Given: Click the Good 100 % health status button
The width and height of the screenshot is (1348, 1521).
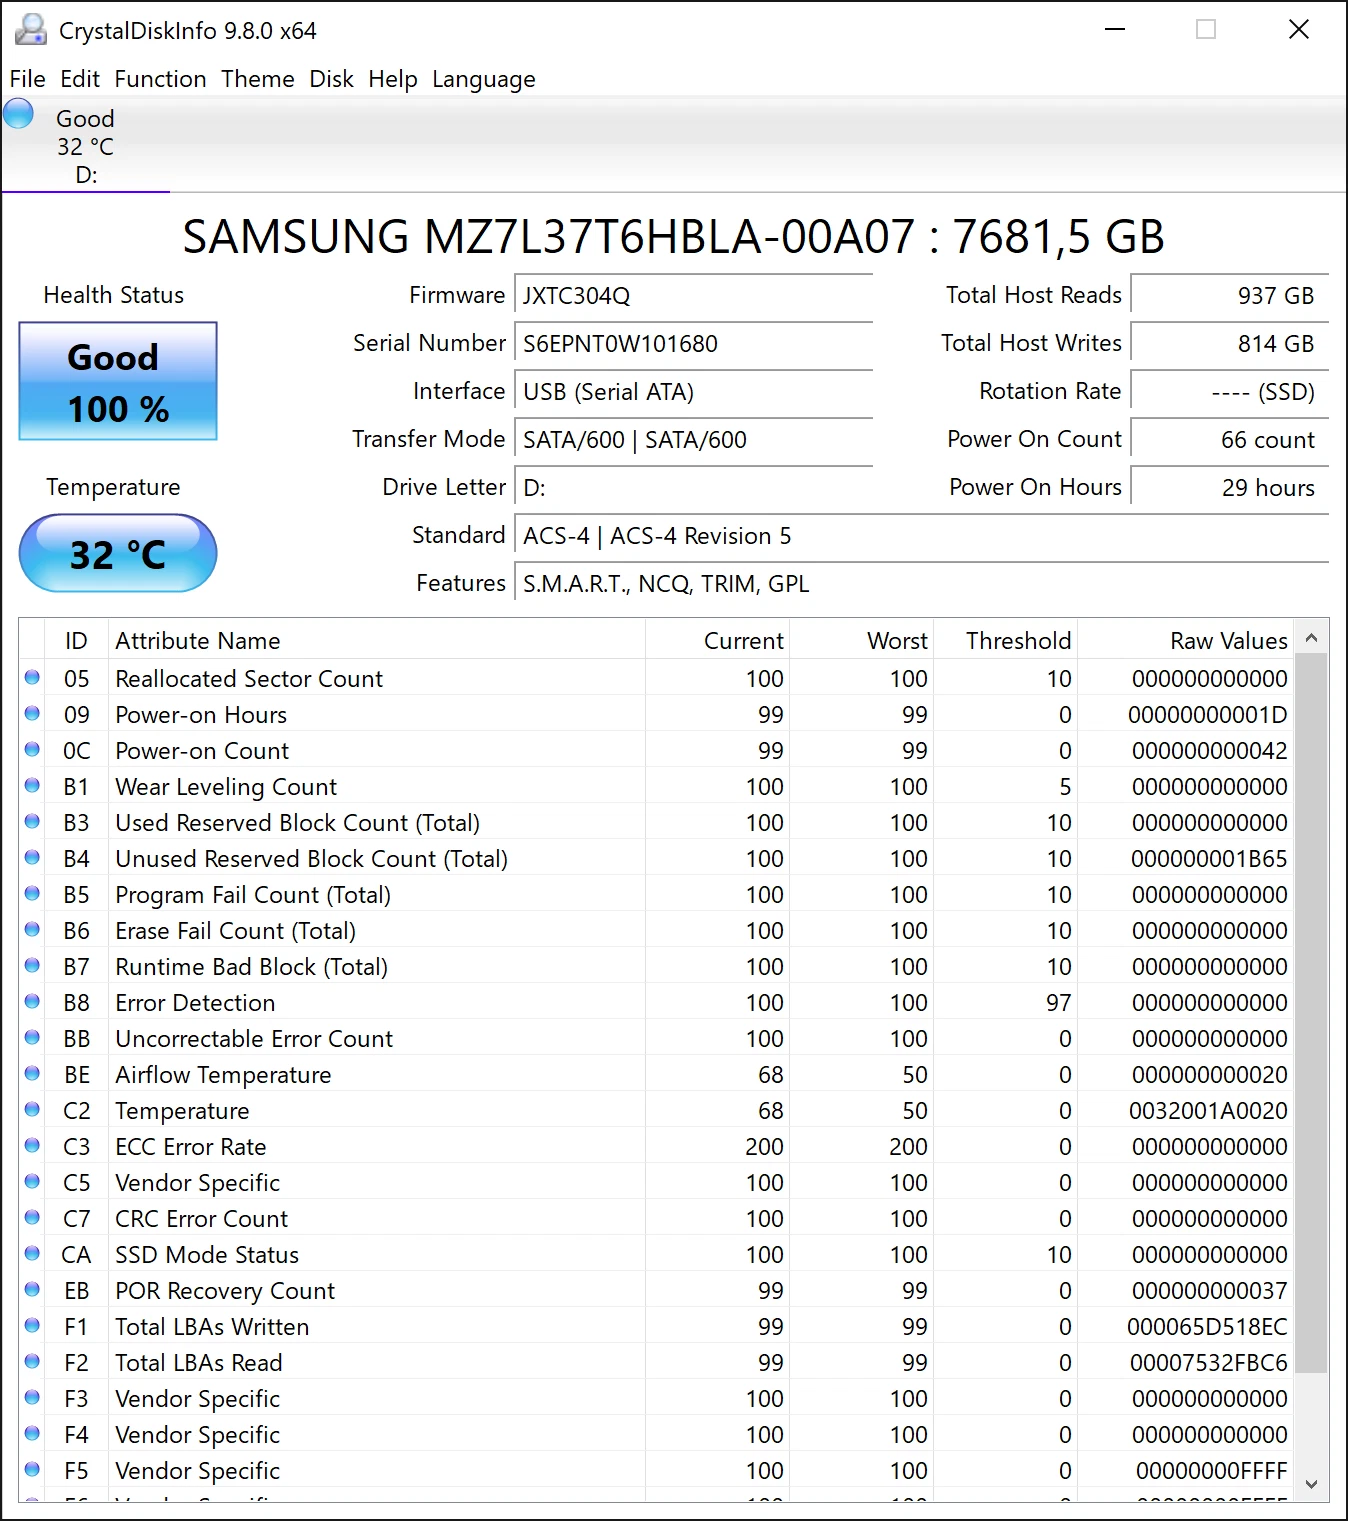Looking at the screenshot, I should point(118,381).
